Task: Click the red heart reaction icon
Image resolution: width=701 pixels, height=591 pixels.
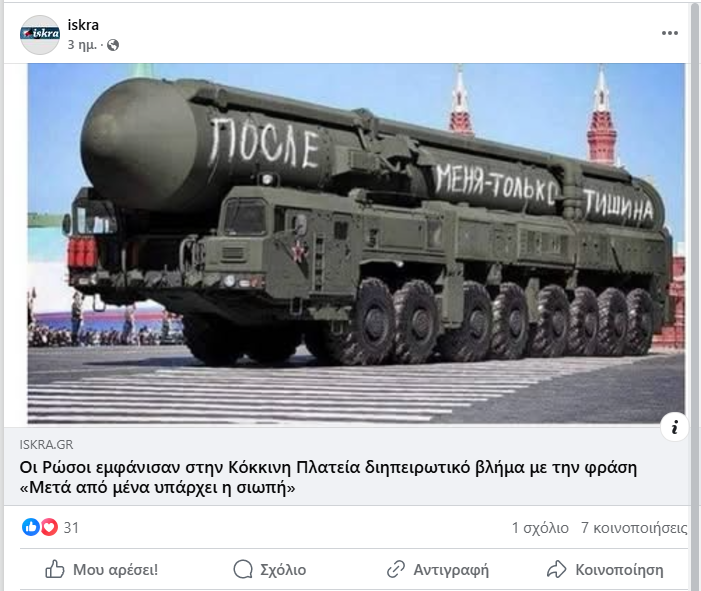Action: coord(49,527)
